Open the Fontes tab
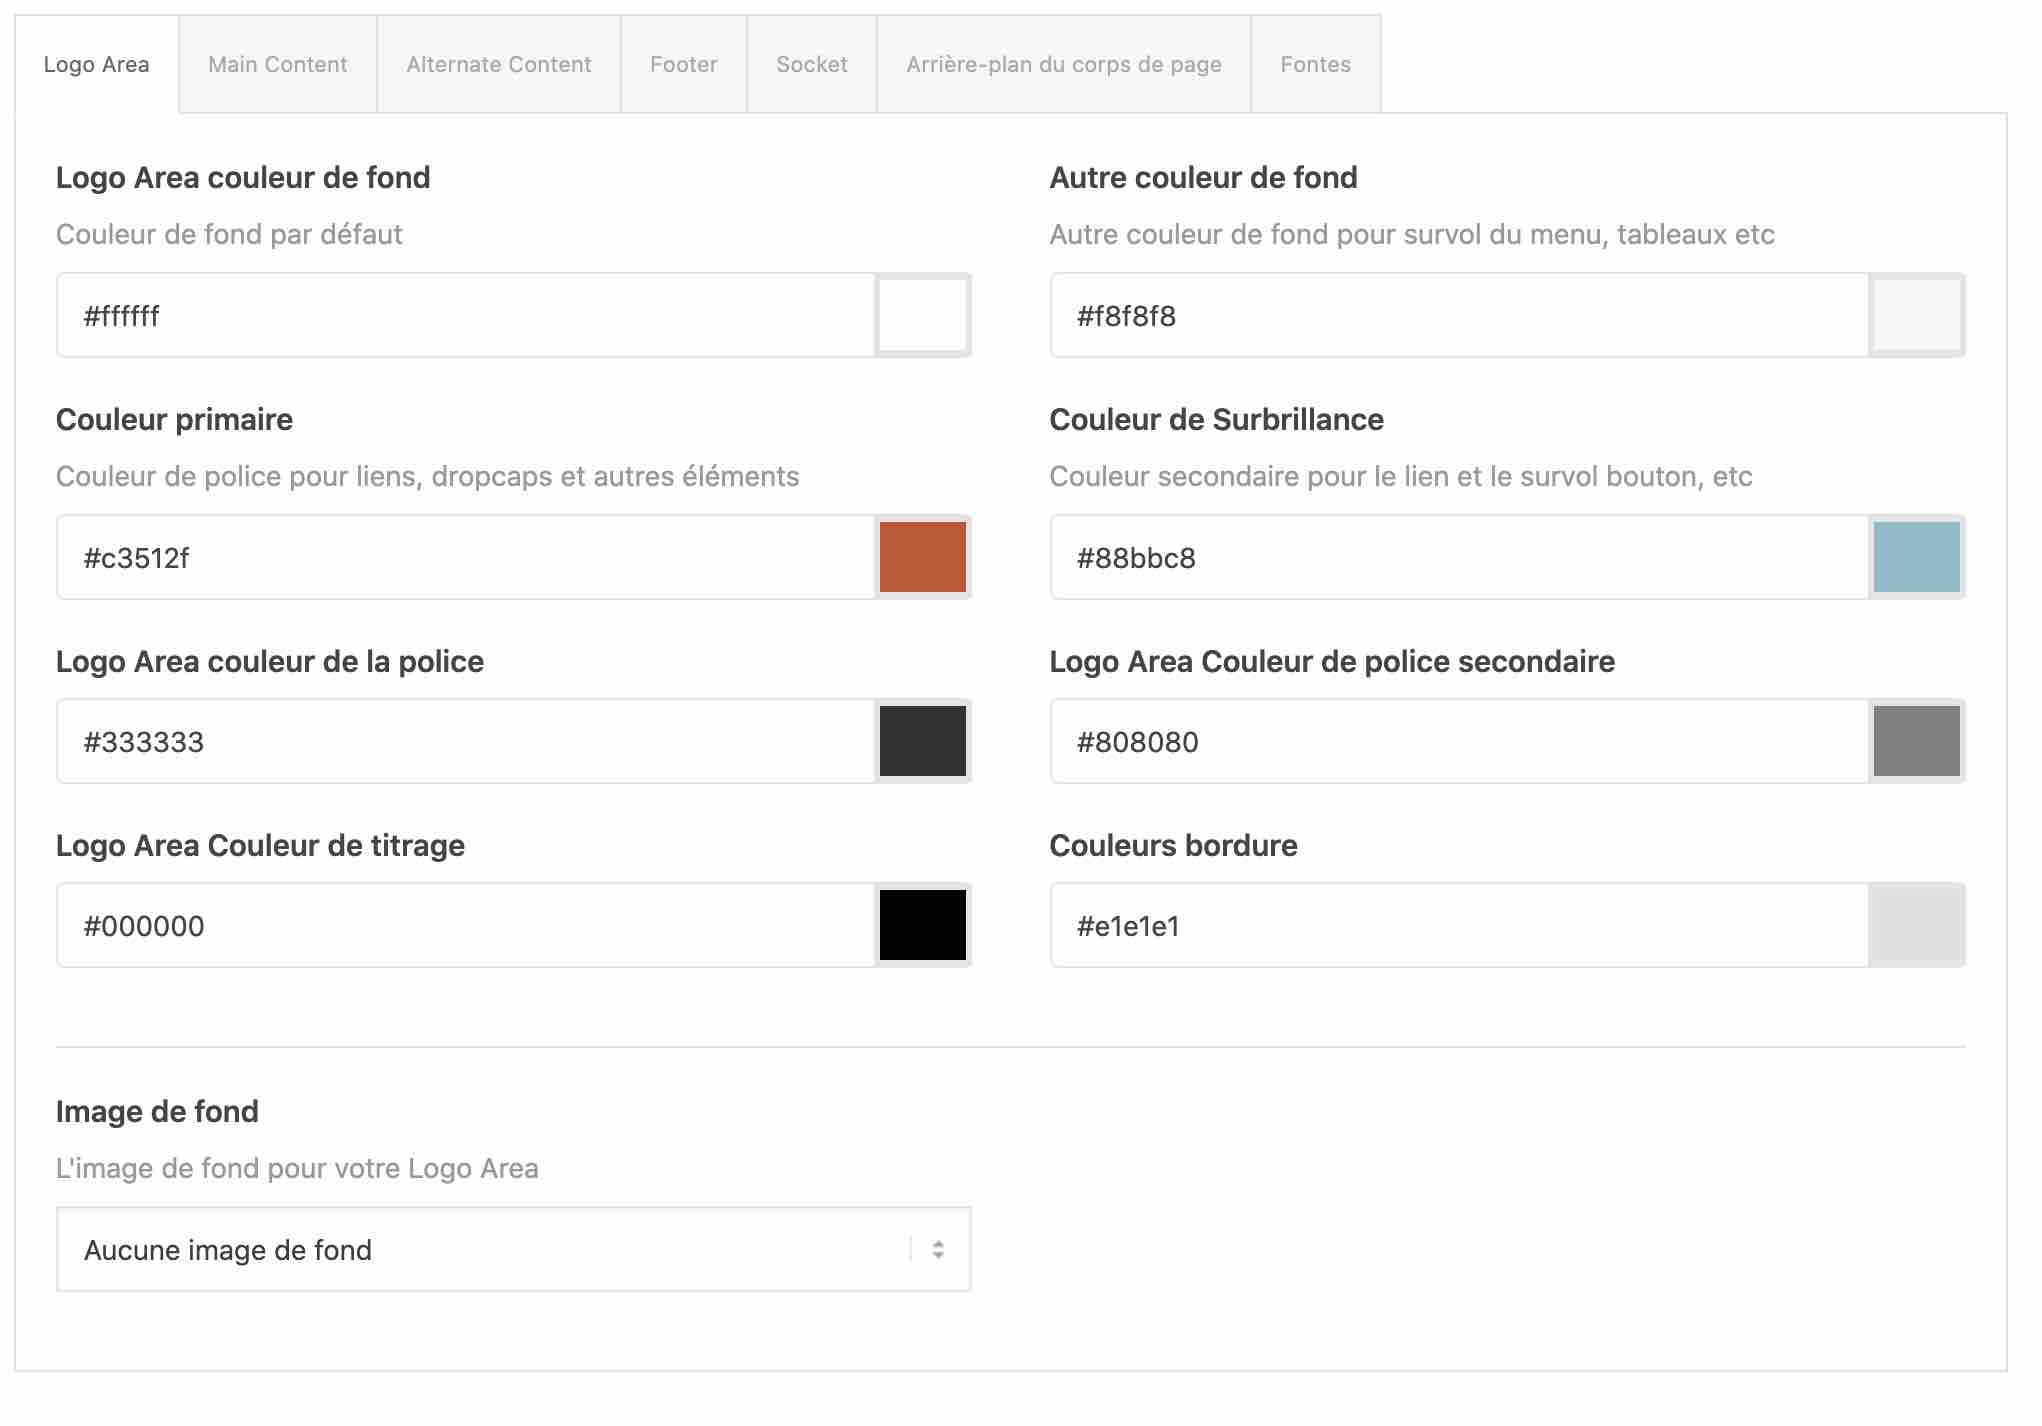The width and height of the screenshot is (2042, 1426). coord(1315,64)
